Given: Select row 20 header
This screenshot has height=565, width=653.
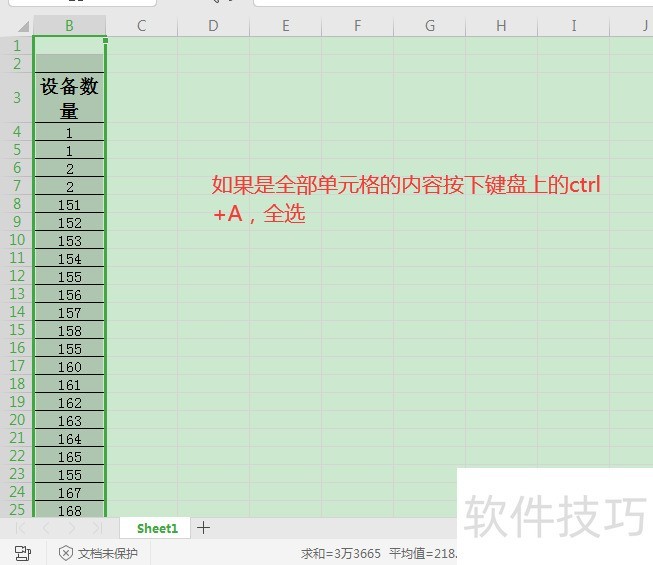Looking at the screenshot, I should coord(17,420).
